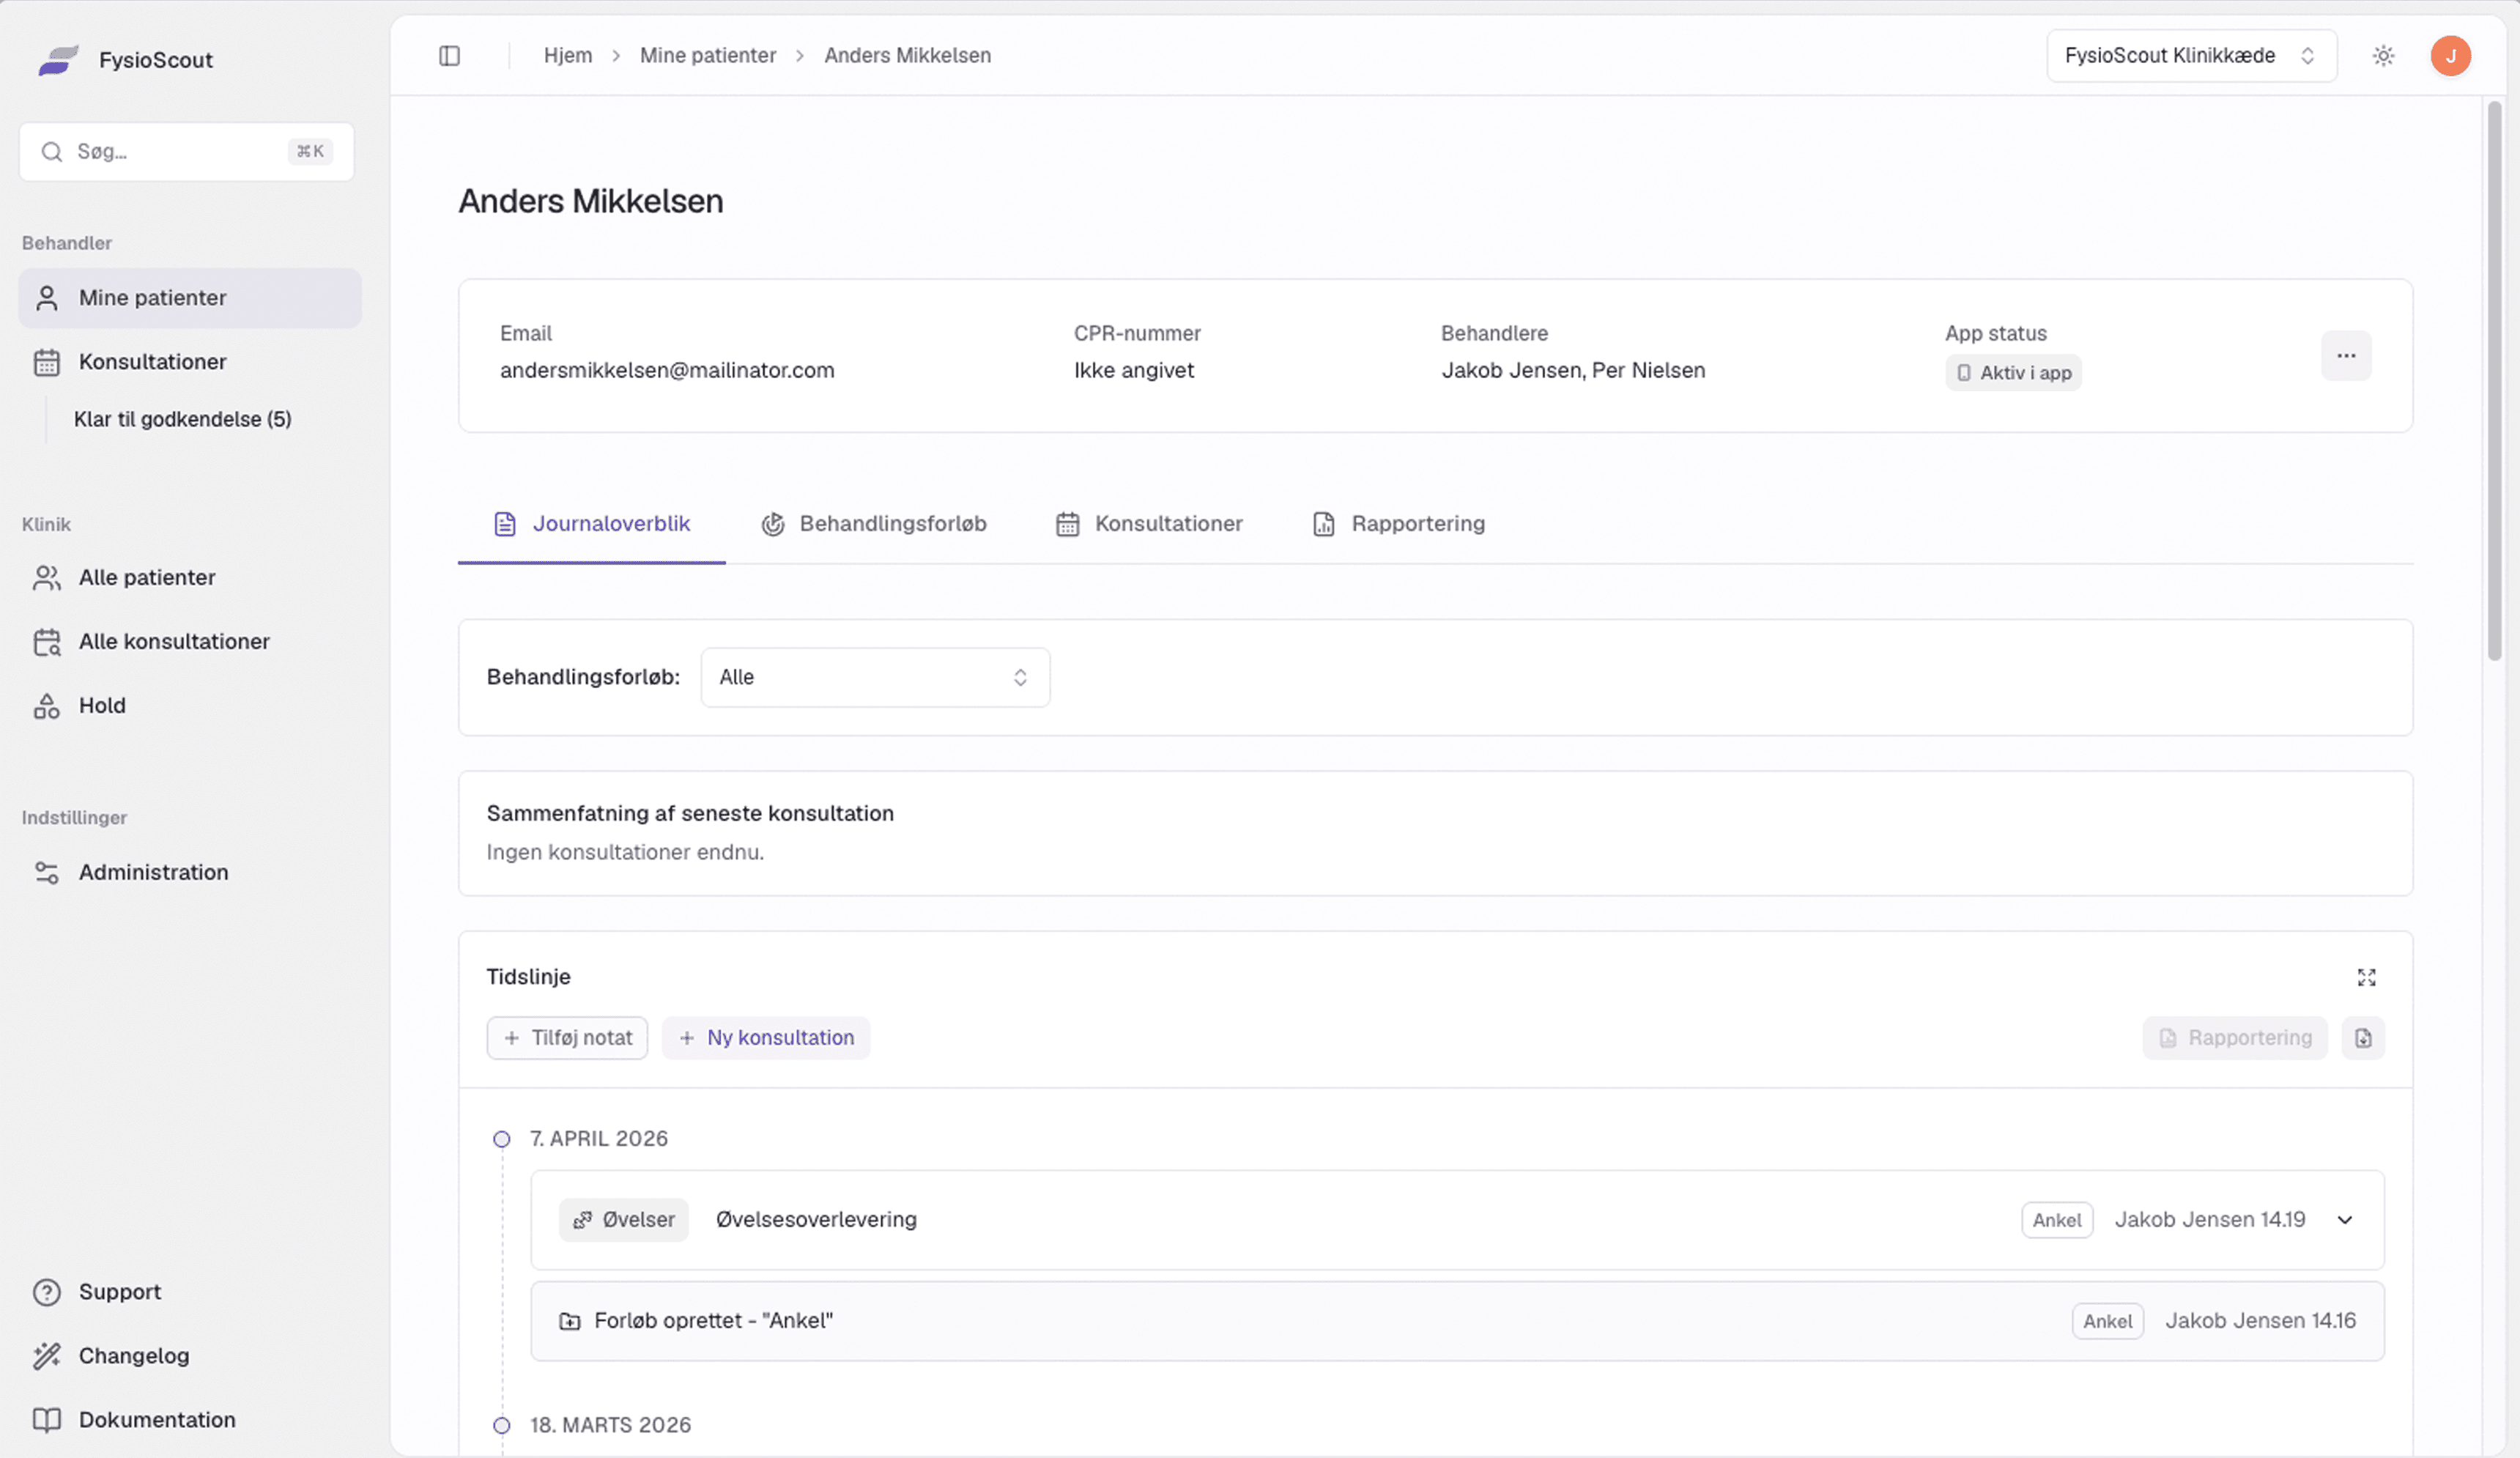Image resolution: width=2520 pixels, height=1458 pixels.
Task: Click Tilføj notat button
Action: 567,1038
